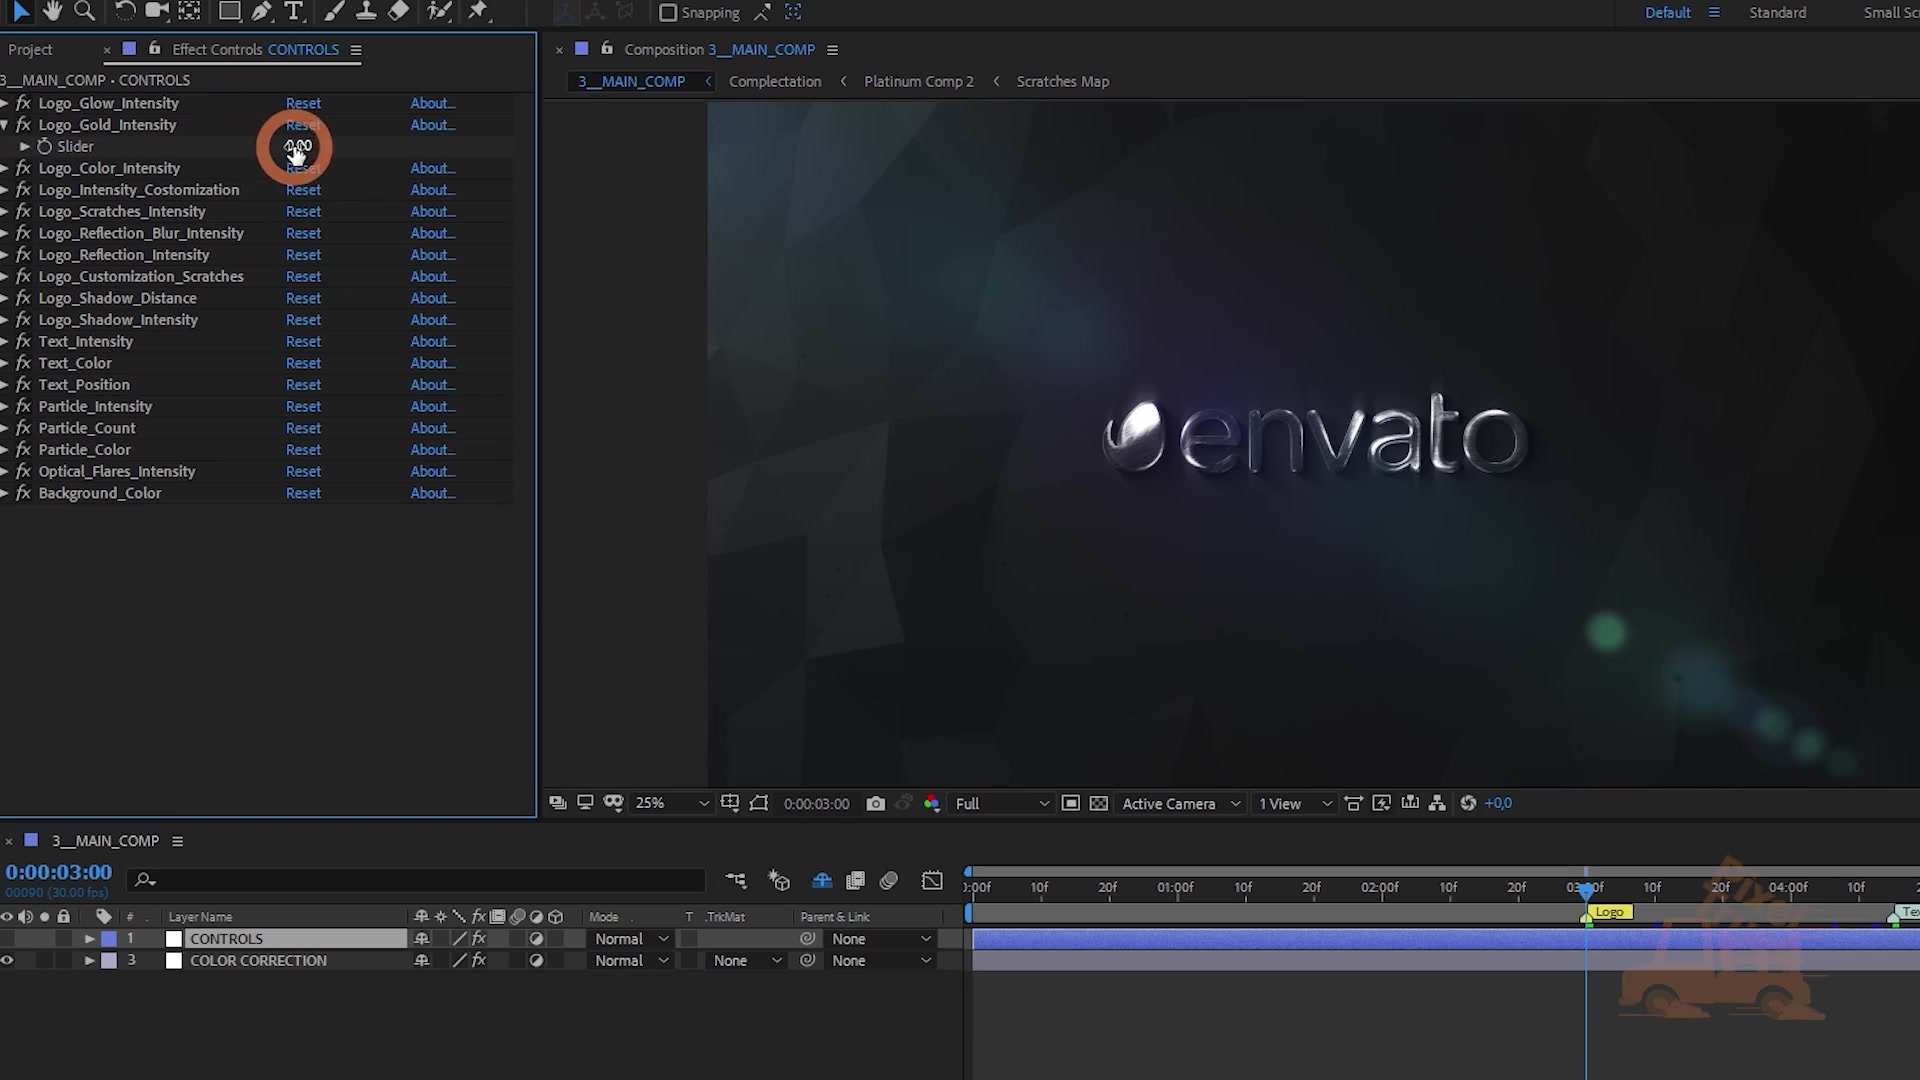Select the Platinum Comp 2 breadcrumb tab
This screenshot has height=1080, width=1920.
click(x=918, y=81)
